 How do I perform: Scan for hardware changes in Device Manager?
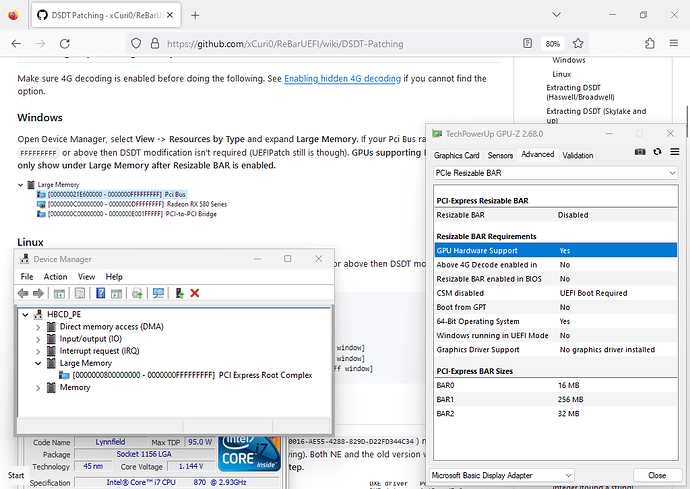158,293
